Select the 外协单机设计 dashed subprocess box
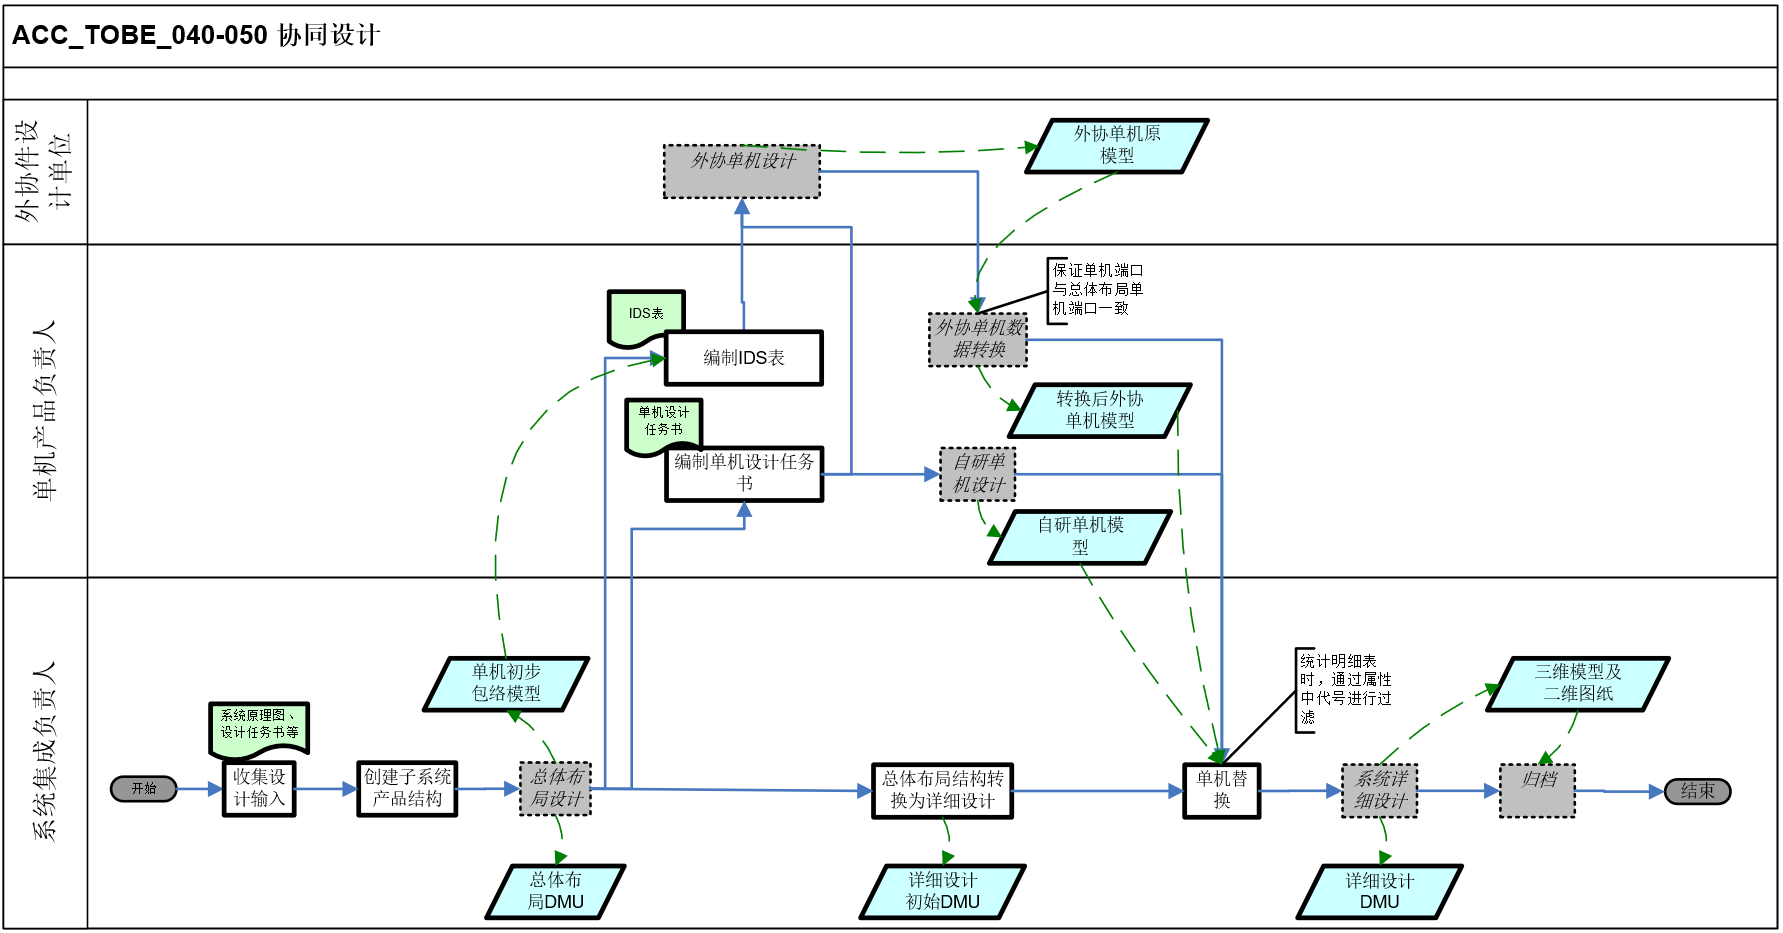Viewport: 1783px width, 933px height. (x=741, y=171)
